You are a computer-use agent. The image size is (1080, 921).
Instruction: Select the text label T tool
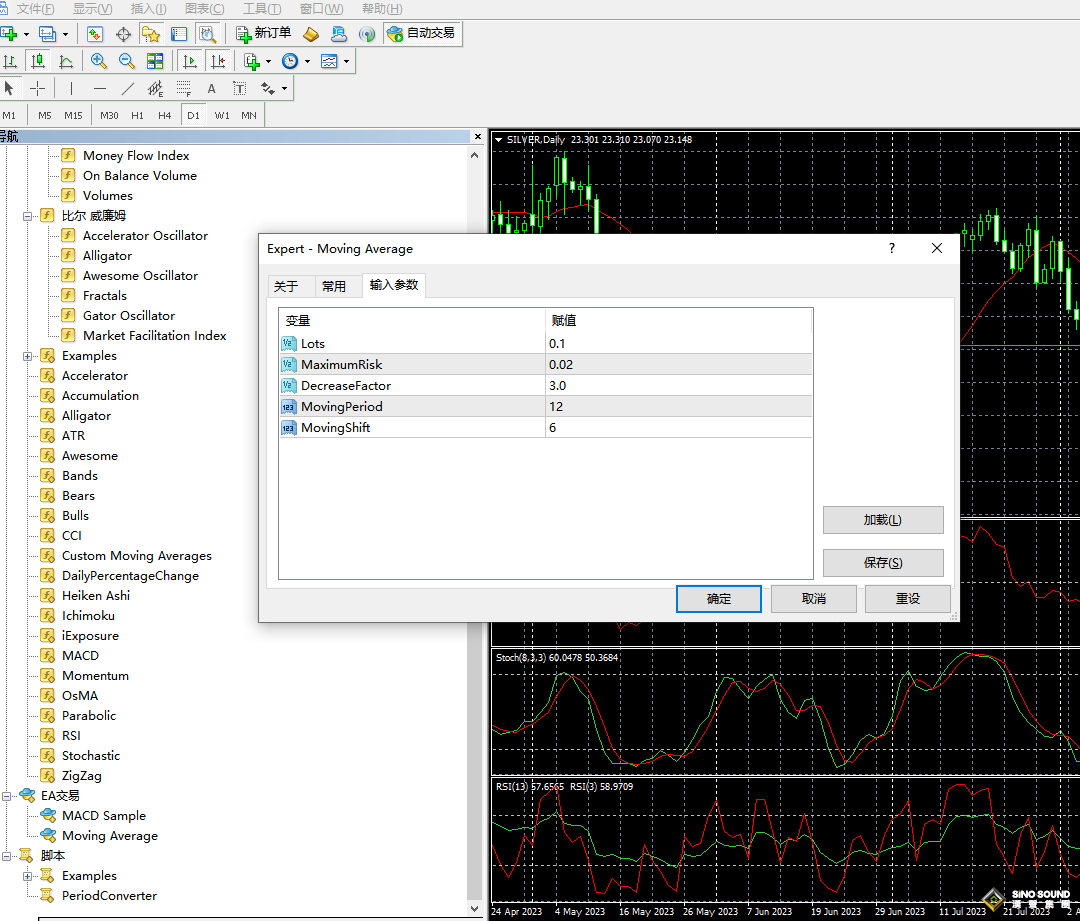239,88
